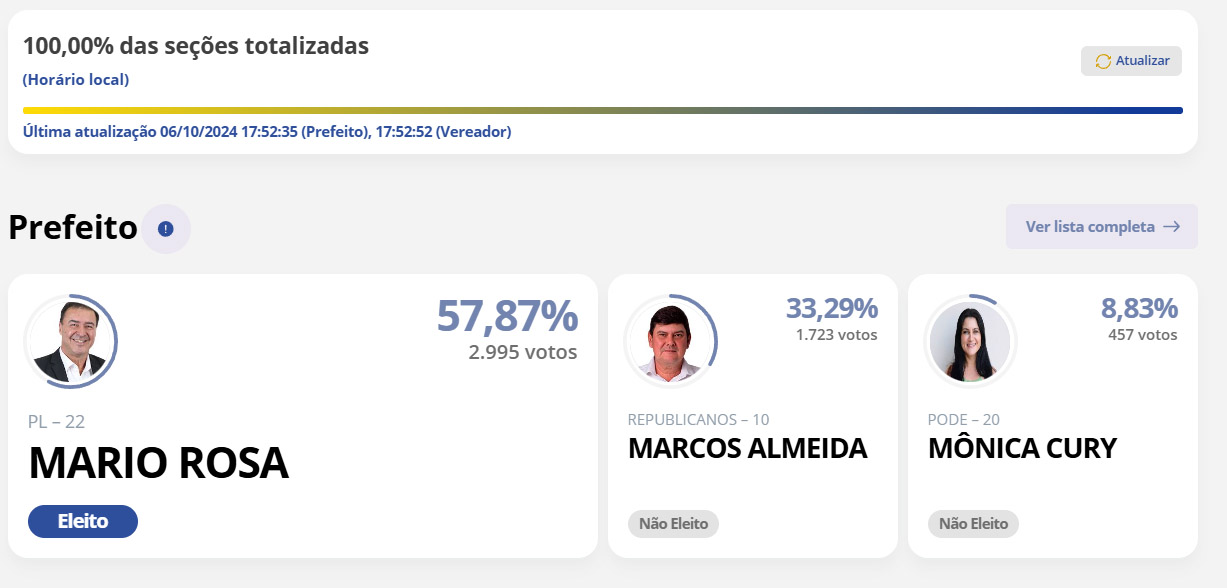Click Marcos Almeida's Não Eleito badge
Screen dimensions: 1227x588
click(673, 523)
